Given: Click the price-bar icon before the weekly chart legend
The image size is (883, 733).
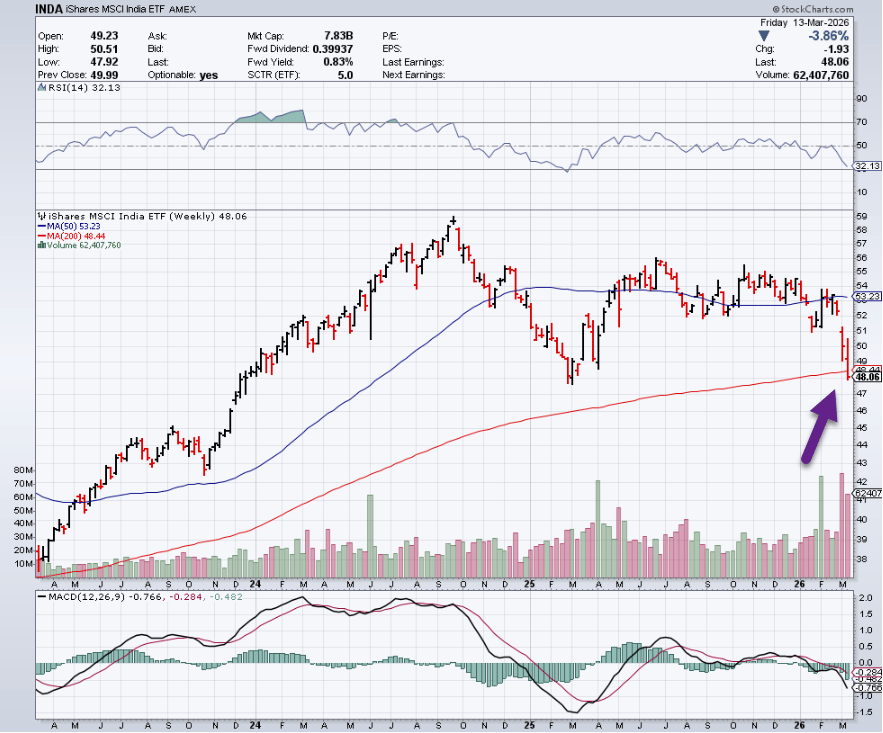Looking at the screenshot, I should (42, 216).
